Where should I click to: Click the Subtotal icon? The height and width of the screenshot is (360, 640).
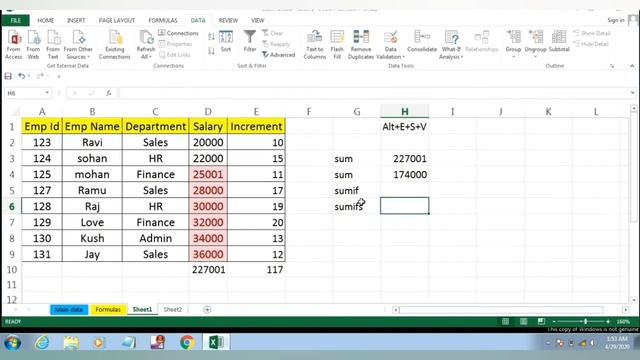(x=559, y=41)
